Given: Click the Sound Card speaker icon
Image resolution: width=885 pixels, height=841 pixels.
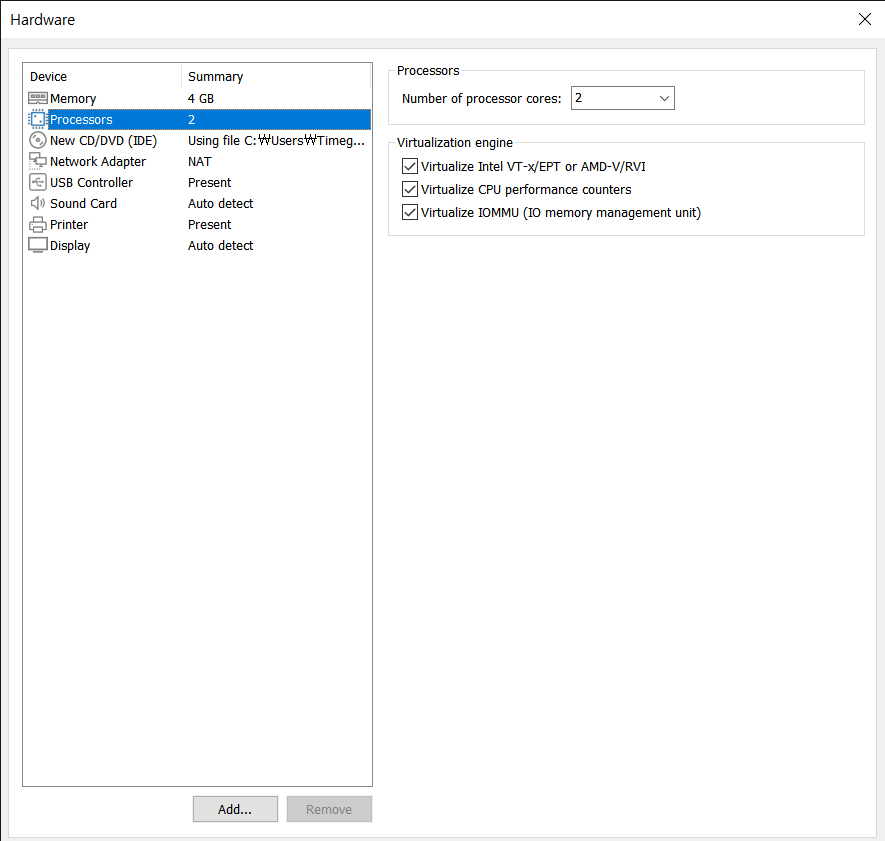Looking at the screenshot, I should click(38, 203).
